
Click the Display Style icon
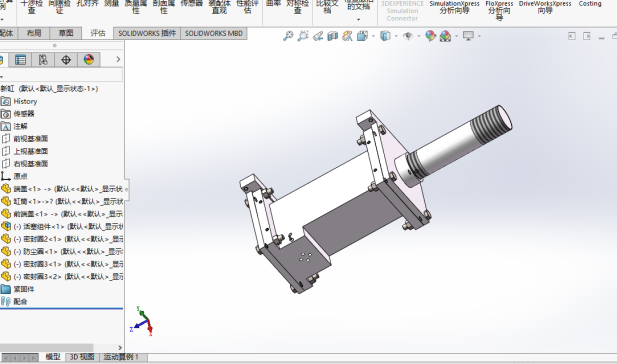coord(385,36)
